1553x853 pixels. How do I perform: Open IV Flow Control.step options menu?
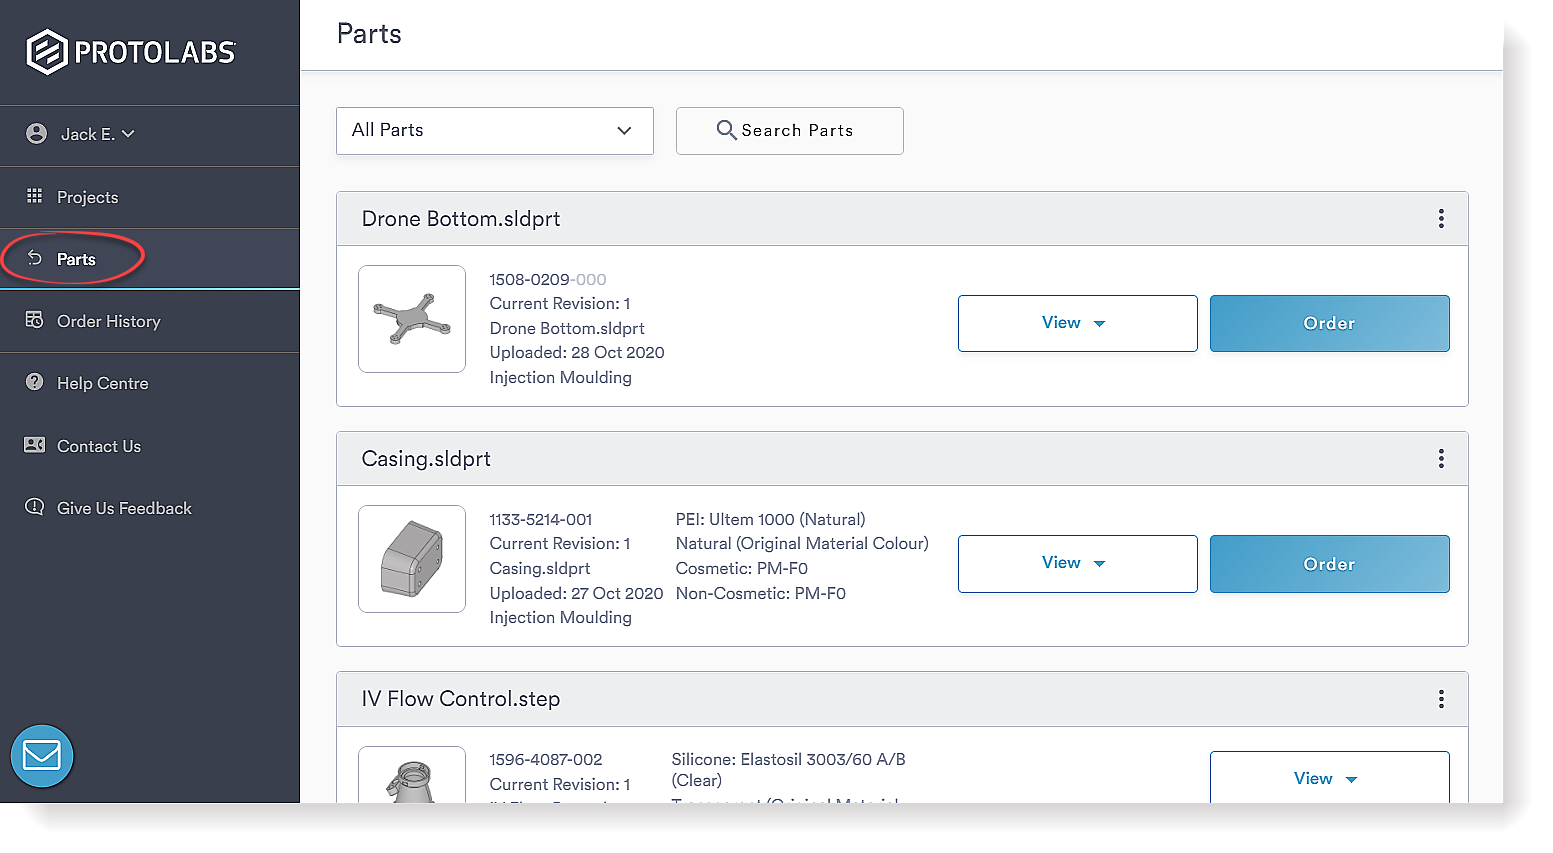point(1441,699)
